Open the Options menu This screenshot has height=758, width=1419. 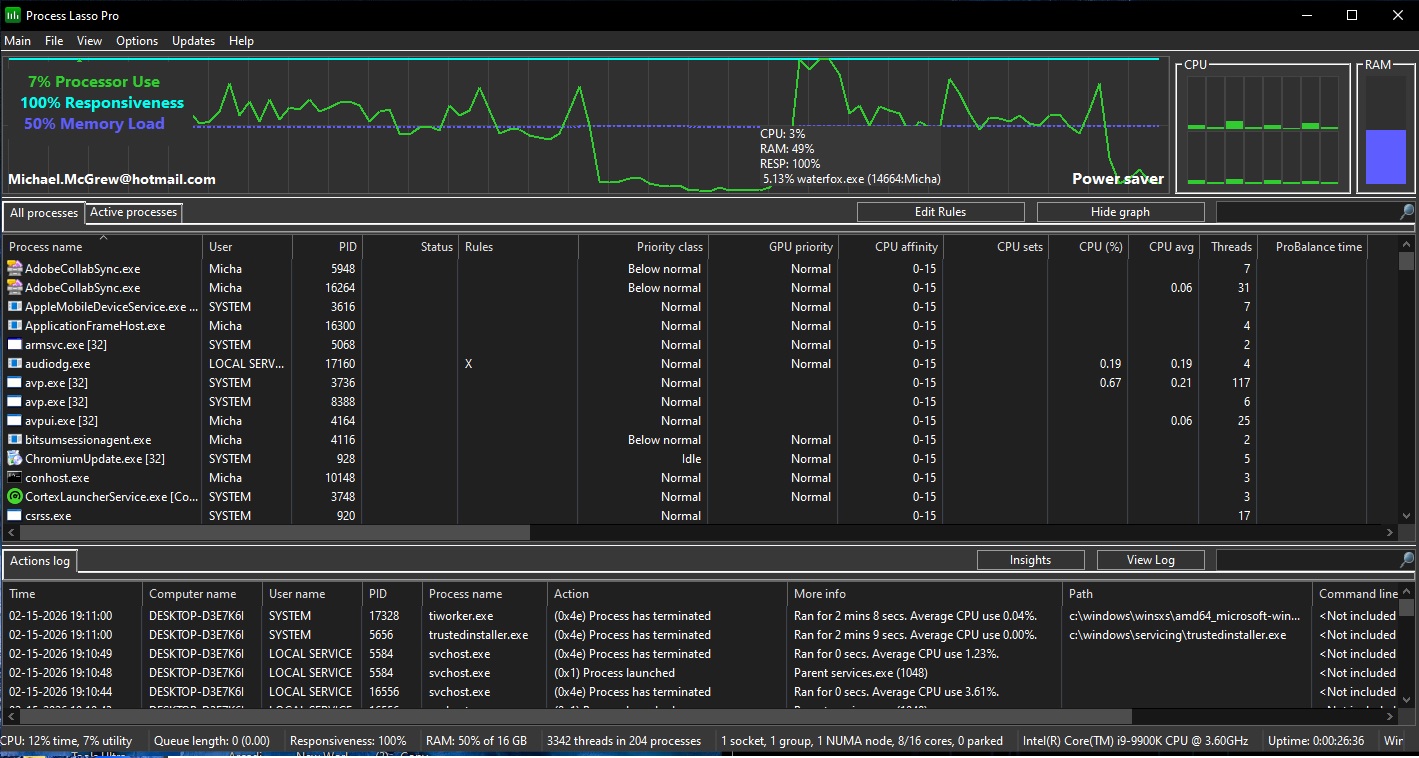(137, 41)
